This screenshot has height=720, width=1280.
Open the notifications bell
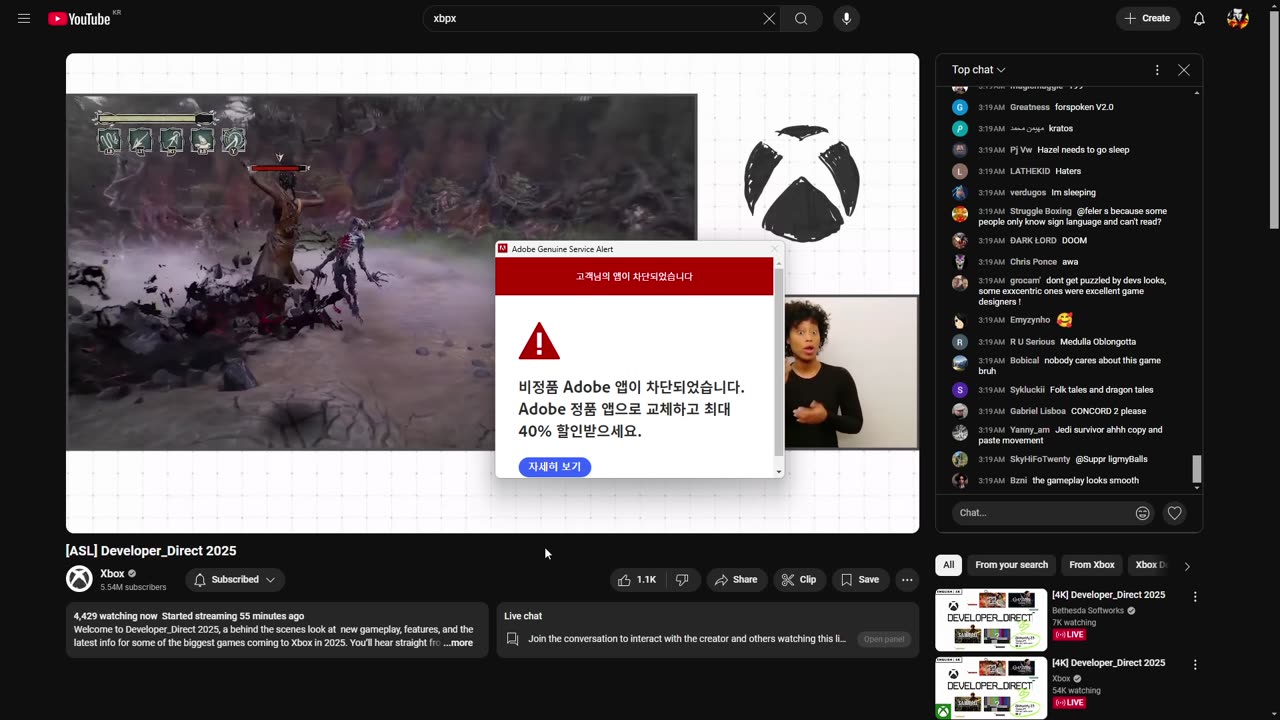coord(1199,19)
